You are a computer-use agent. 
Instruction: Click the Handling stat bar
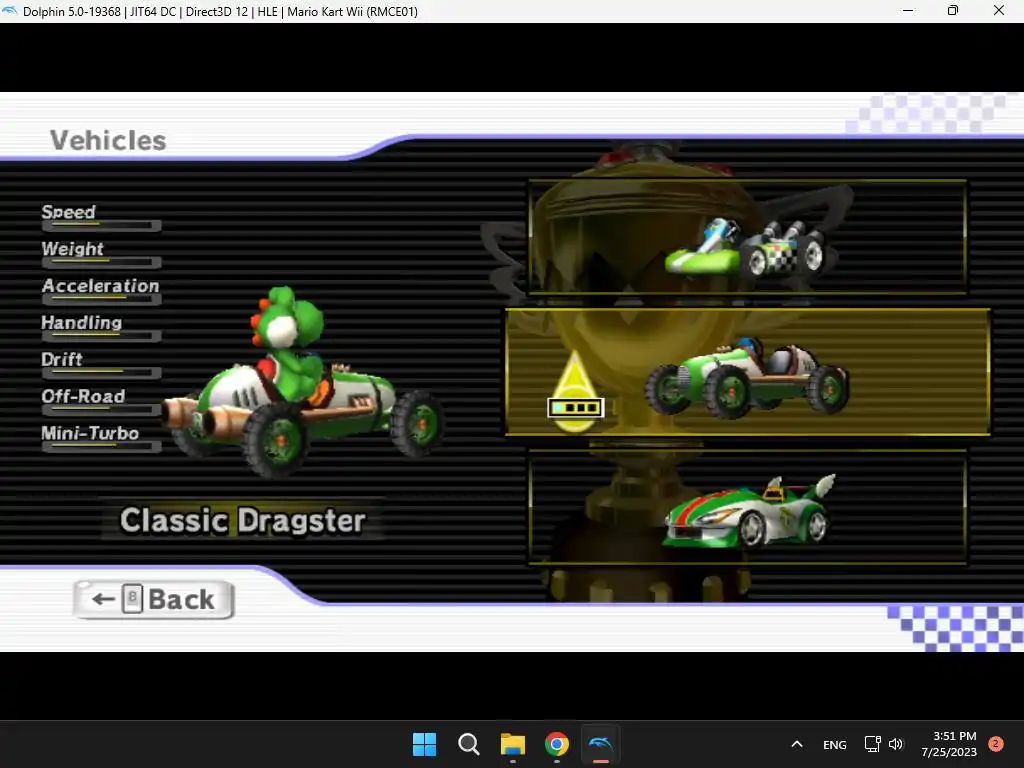click(x=101, y=336)
